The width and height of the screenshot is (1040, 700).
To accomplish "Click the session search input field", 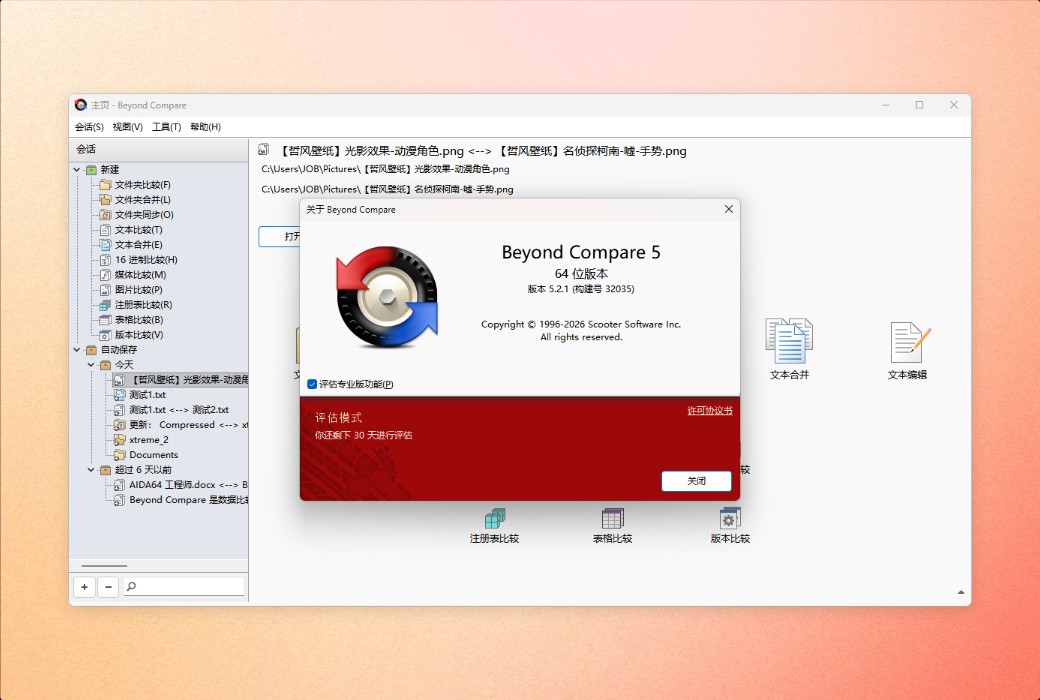I will tap(184, 587).
